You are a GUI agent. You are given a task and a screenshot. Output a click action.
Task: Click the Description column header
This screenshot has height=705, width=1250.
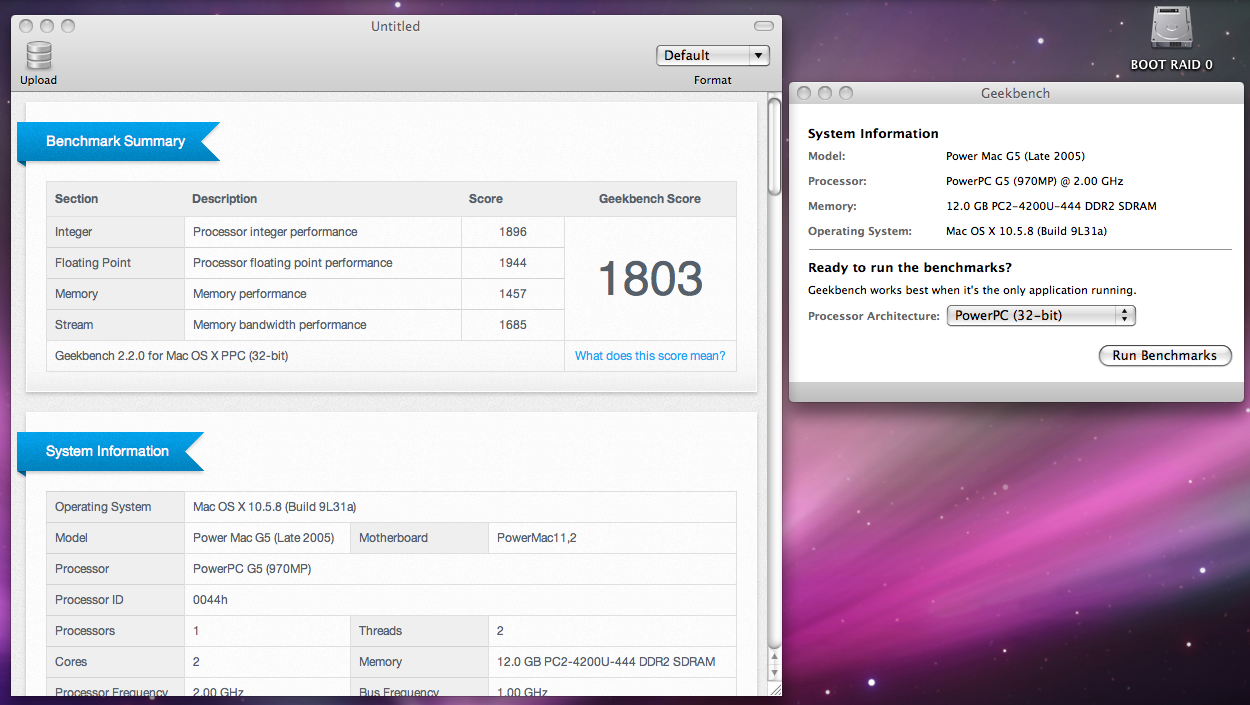pyautogui.click(x=225, y=199)
